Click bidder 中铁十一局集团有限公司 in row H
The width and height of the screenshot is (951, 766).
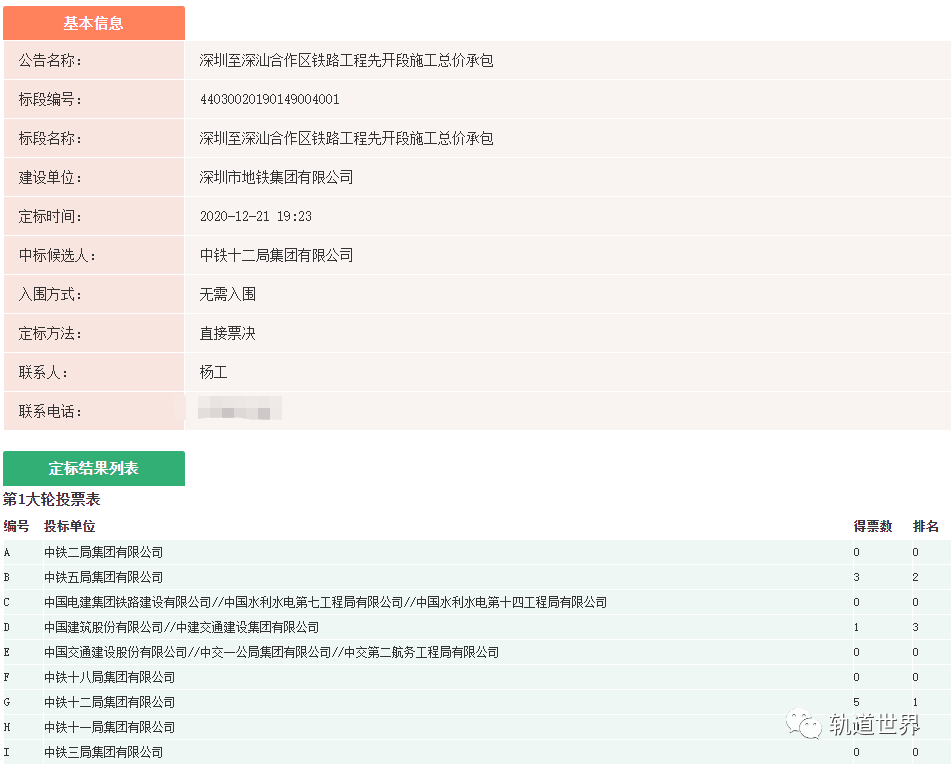coord(110,727)
